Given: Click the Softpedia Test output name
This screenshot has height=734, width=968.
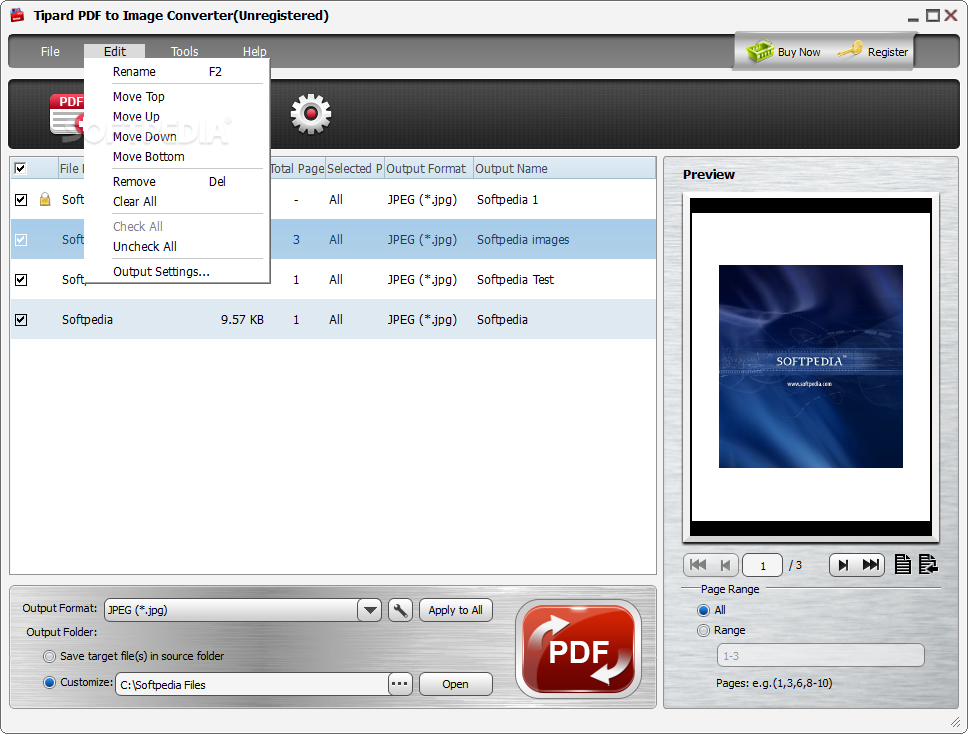Looking at the screenshot, I should 515,280.
